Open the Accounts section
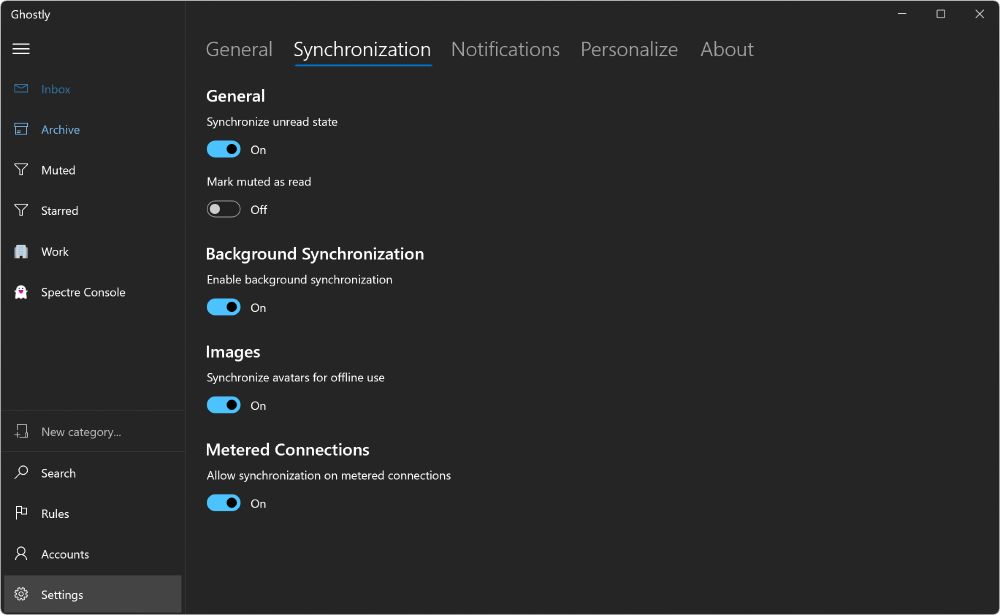Image resolution: width=1000 pixels, height=615 pixels. (x=64, y=553)
